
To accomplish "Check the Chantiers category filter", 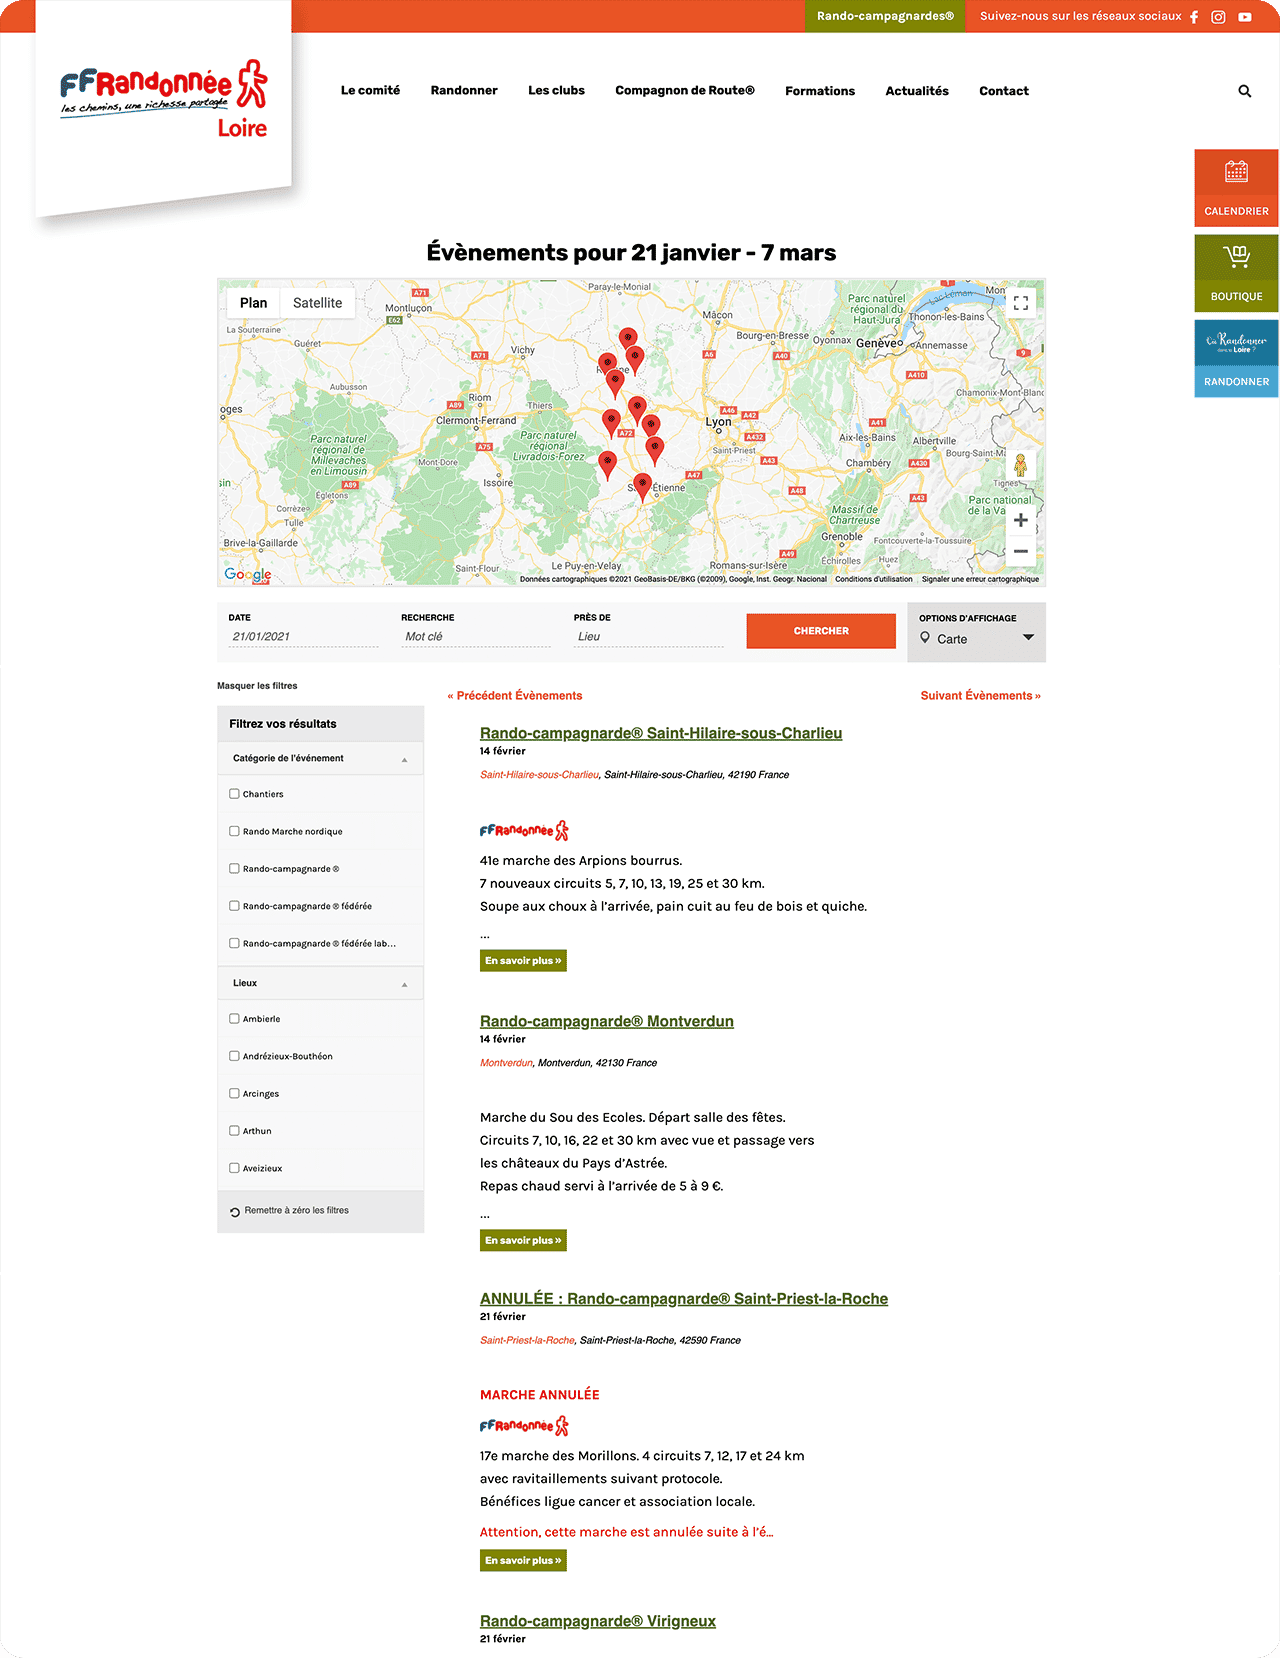I will tap(234, 794).
